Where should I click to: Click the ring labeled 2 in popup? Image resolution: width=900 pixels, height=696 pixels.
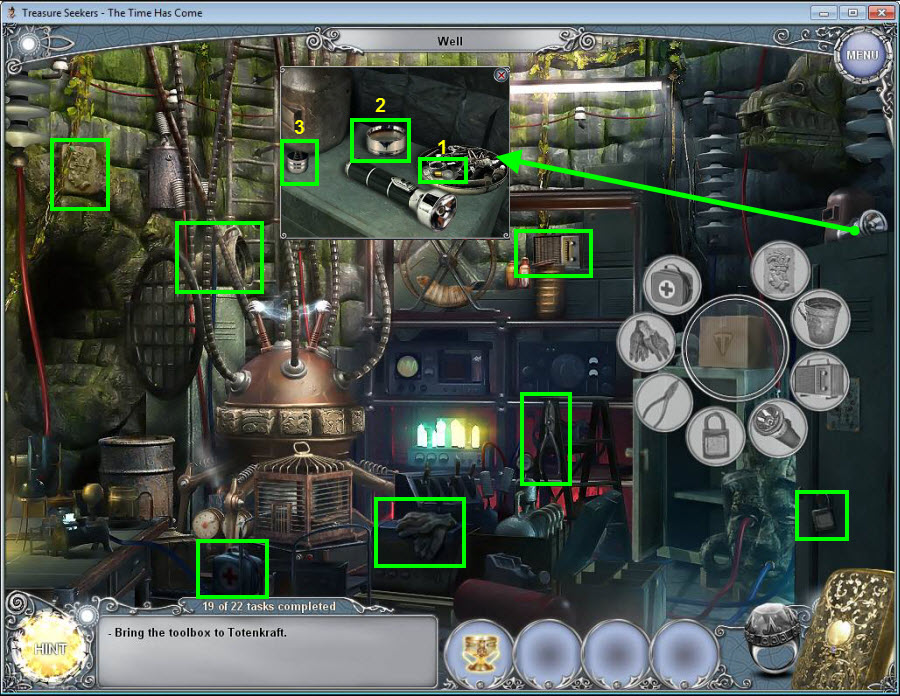coord(380,140)
